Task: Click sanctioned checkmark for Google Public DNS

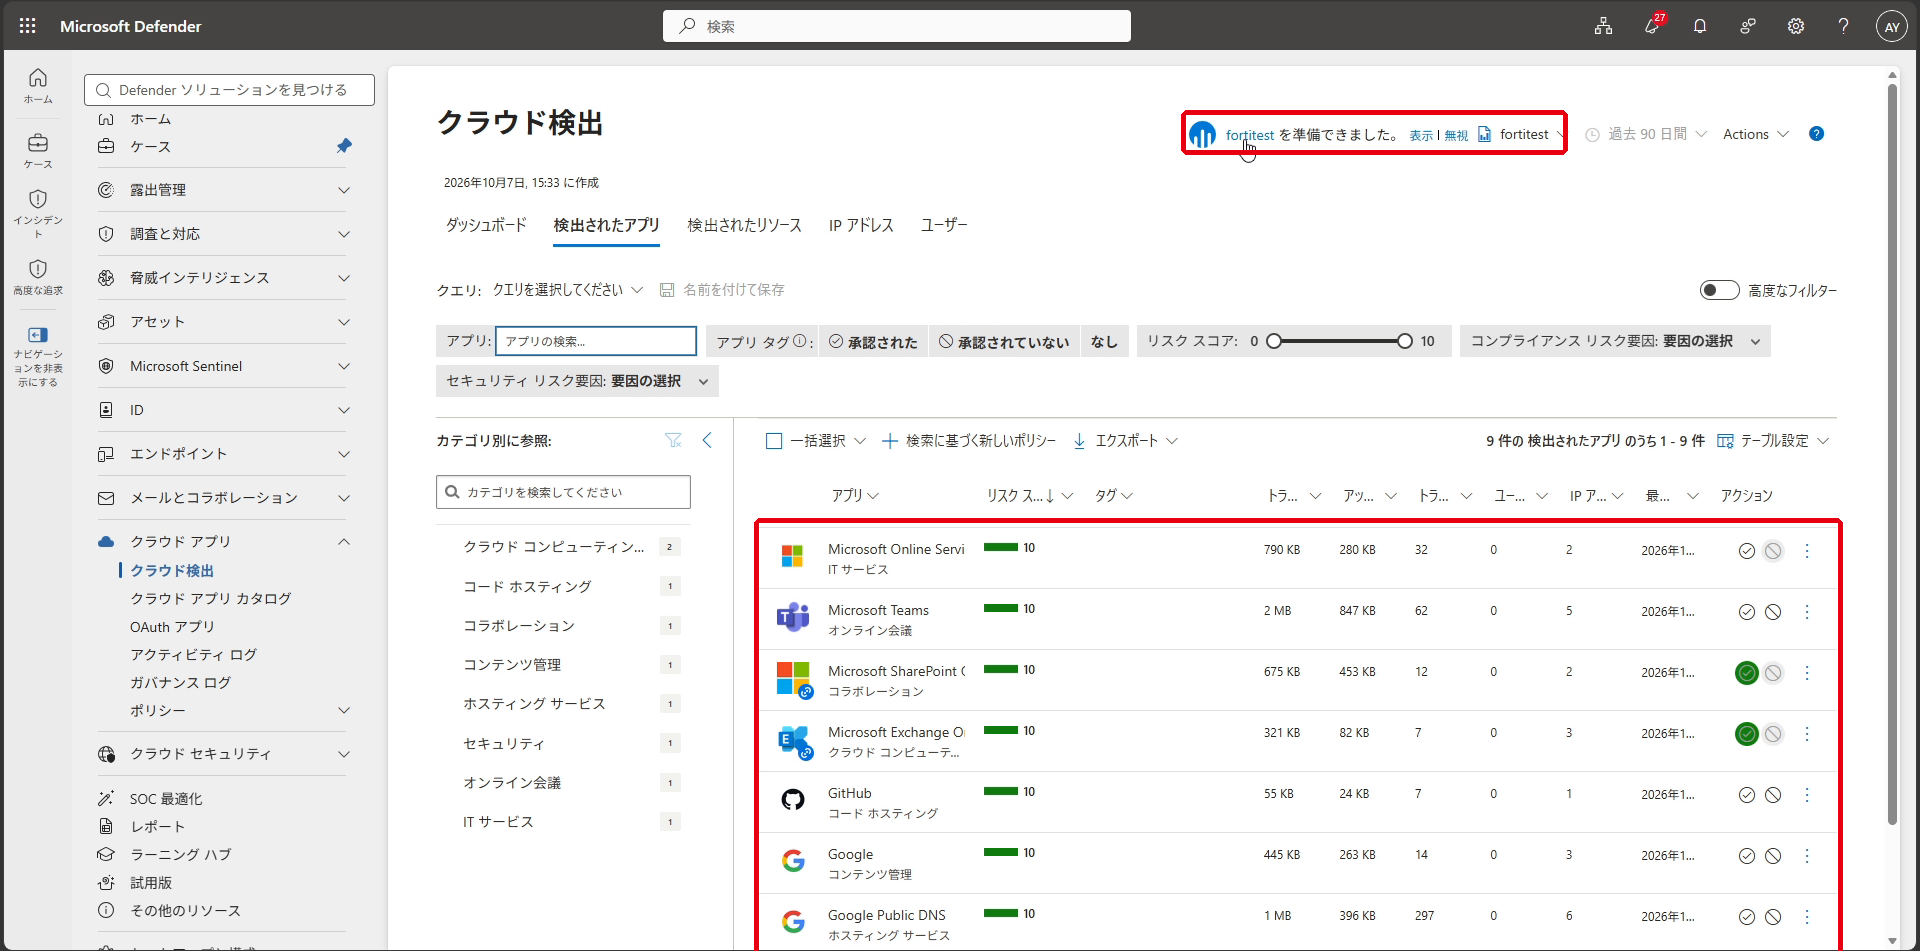Action: [x=1746, y=917]
